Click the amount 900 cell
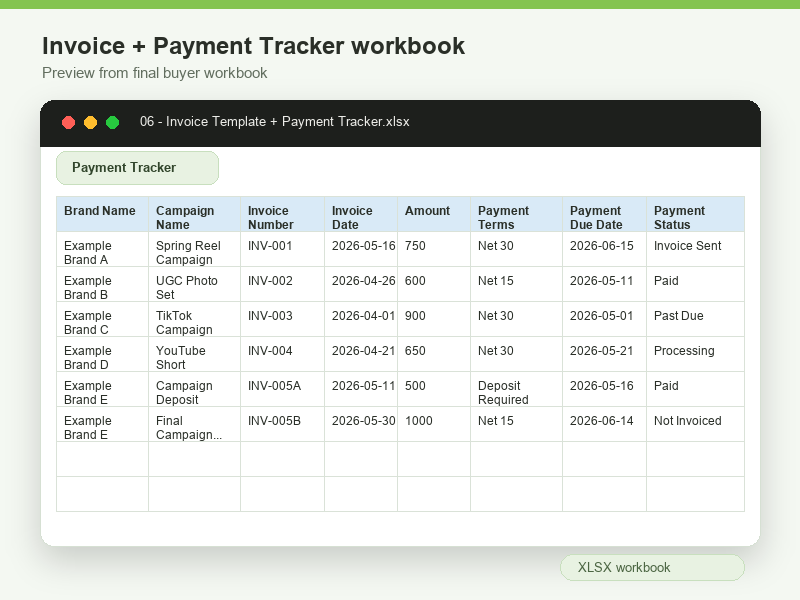This screenshot has width=800, height=600. tap(434, 319)
